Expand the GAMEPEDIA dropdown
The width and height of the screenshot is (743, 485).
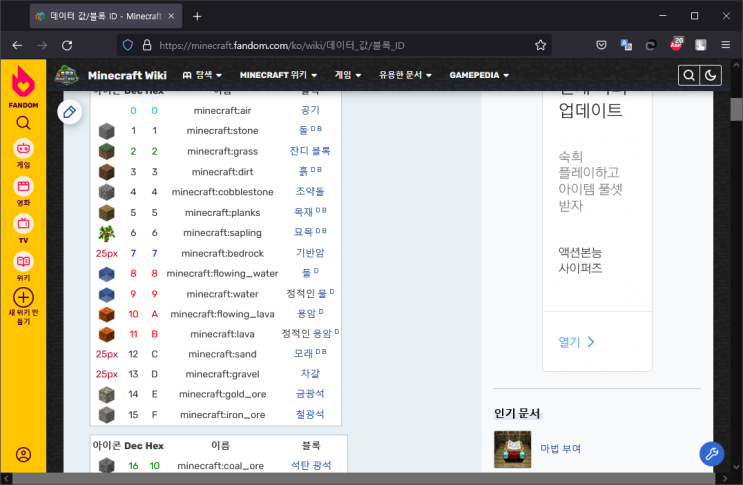(479, 75)
